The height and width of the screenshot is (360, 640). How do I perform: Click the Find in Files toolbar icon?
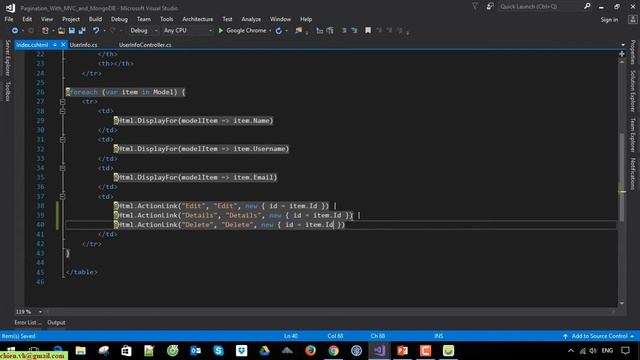coord(299,31)
